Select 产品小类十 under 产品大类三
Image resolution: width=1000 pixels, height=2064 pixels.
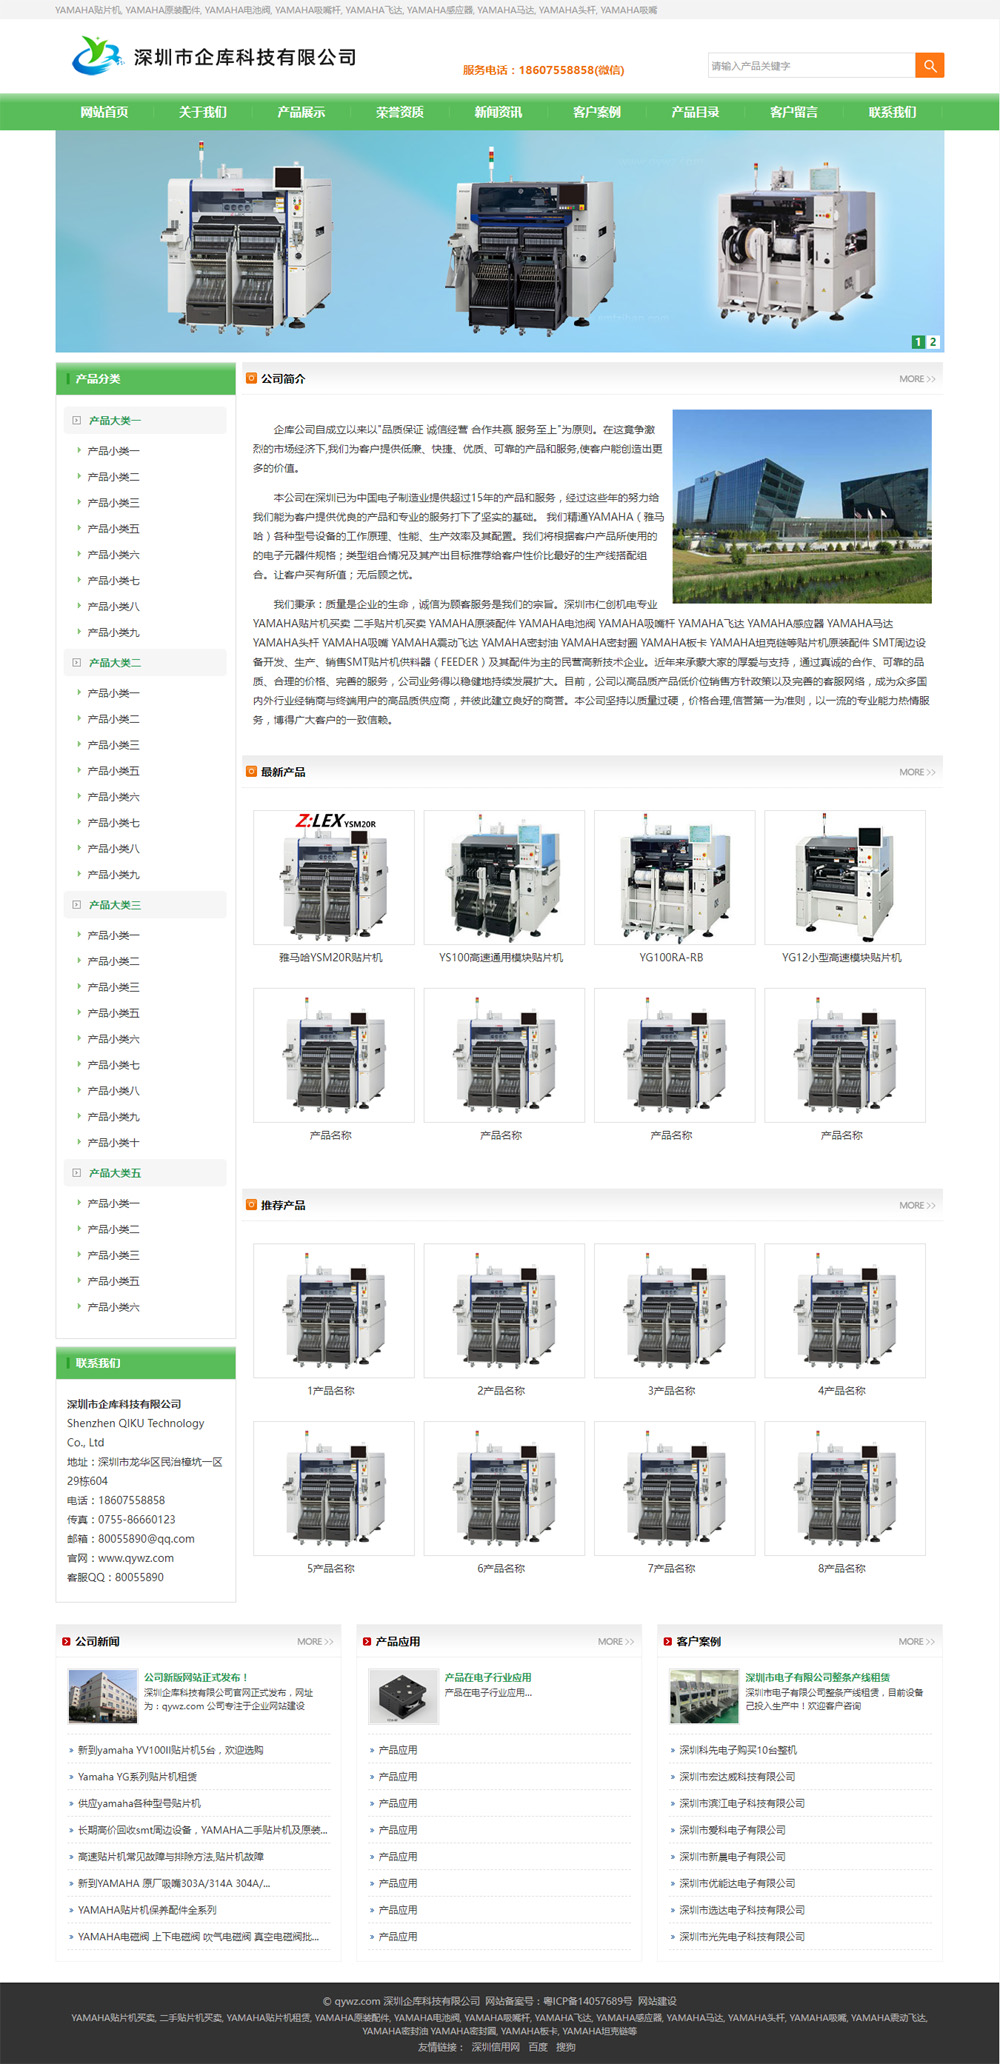click(x=113, y=1142)
